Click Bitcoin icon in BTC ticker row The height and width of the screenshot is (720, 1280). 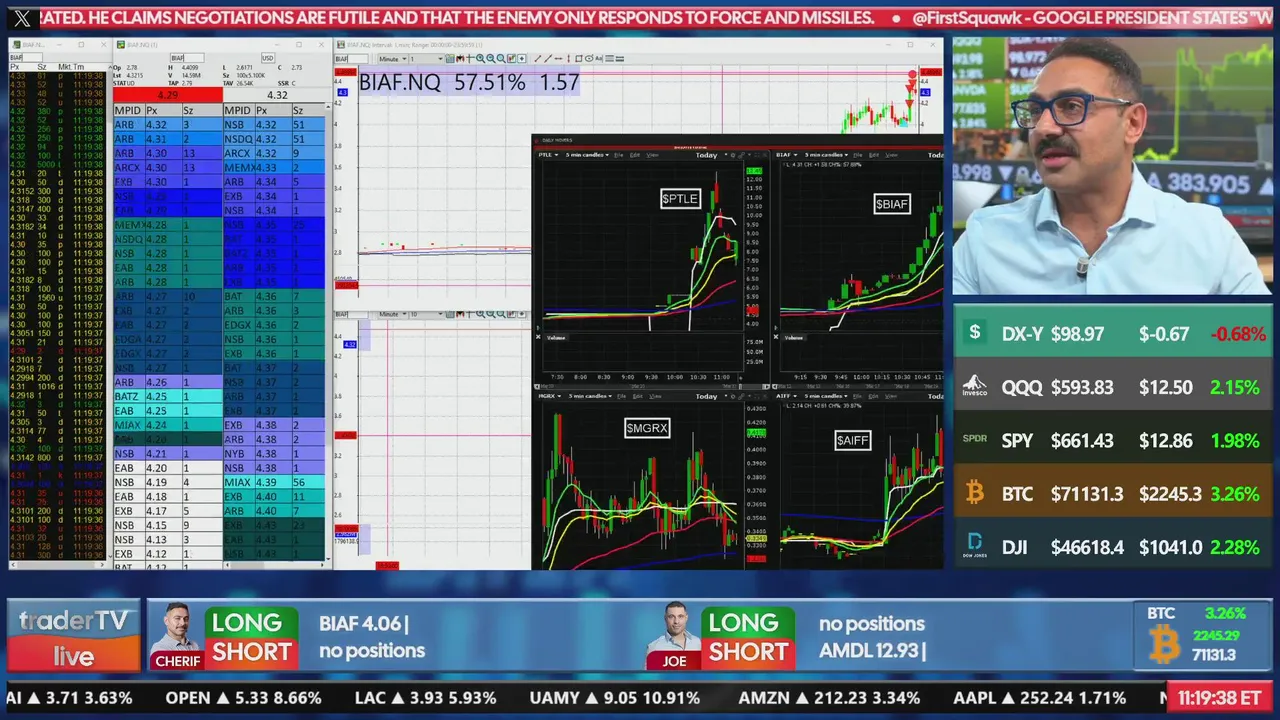point(975,492)
